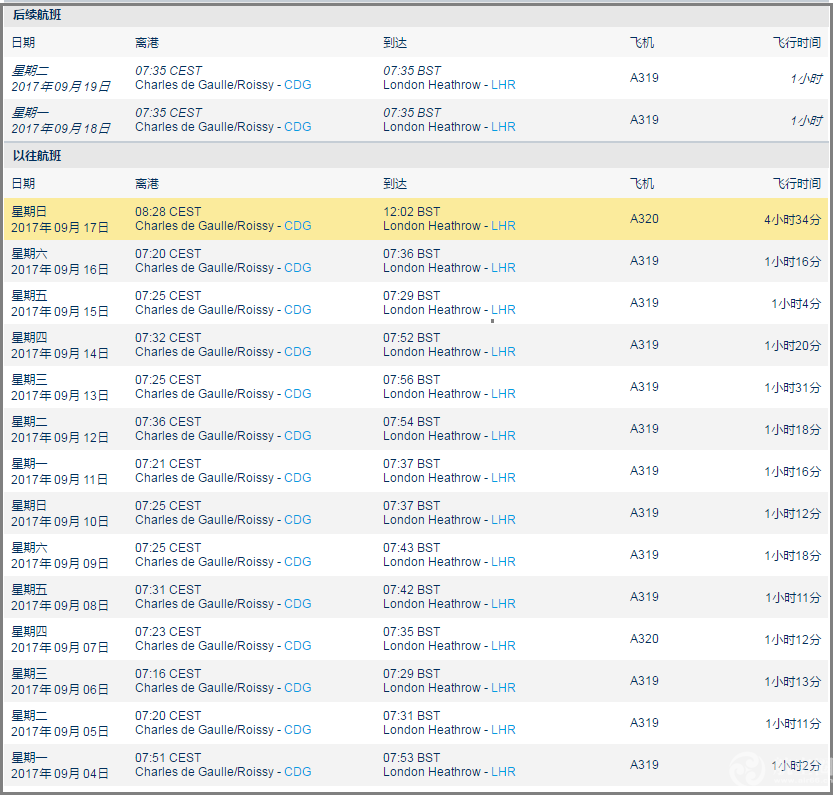The height and width of the screenshot is (796, 834).
Task: Open CDG link in 06 Sept row
Action: (x=297, y=688)
